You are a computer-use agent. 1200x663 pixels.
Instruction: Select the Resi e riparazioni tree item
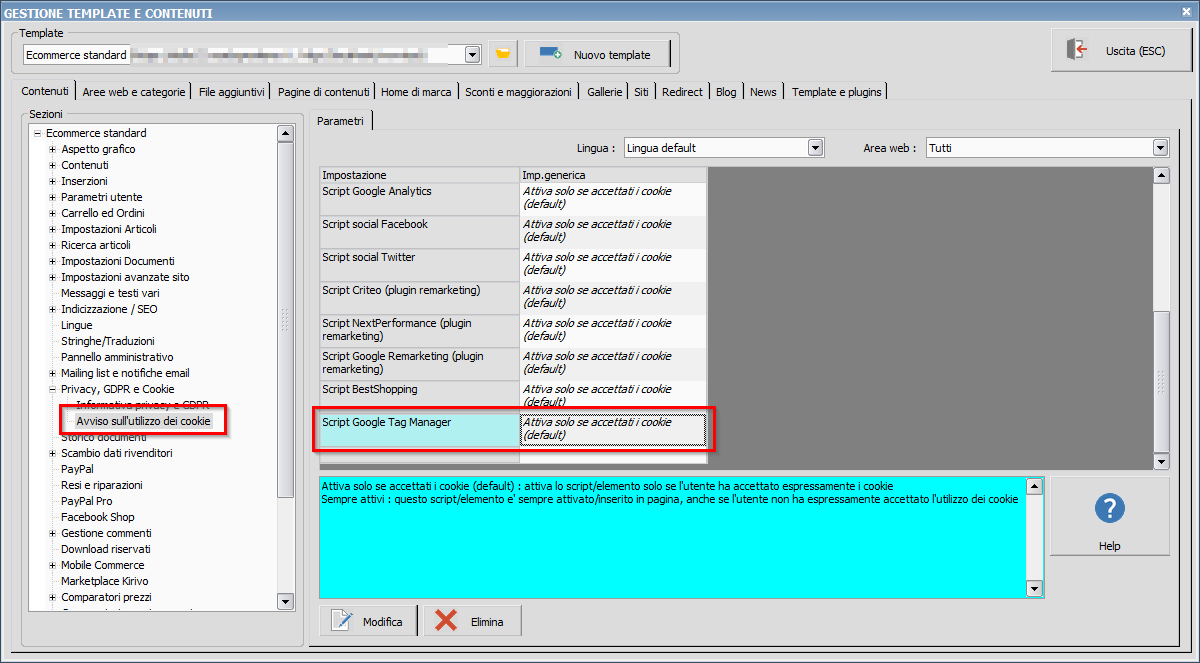point(101,485)
